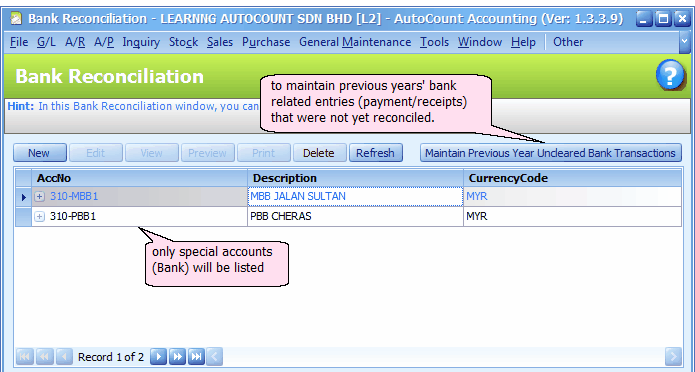This screenshot has height=372, width=695.
Task: Go to first record navigator button
Action: pos(24,356)
